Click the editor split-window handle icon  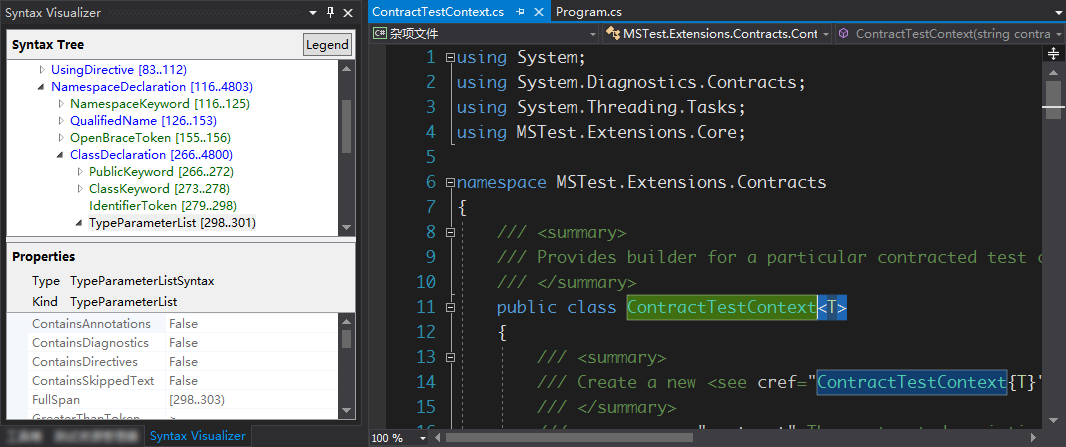[x=1053, y=55]
